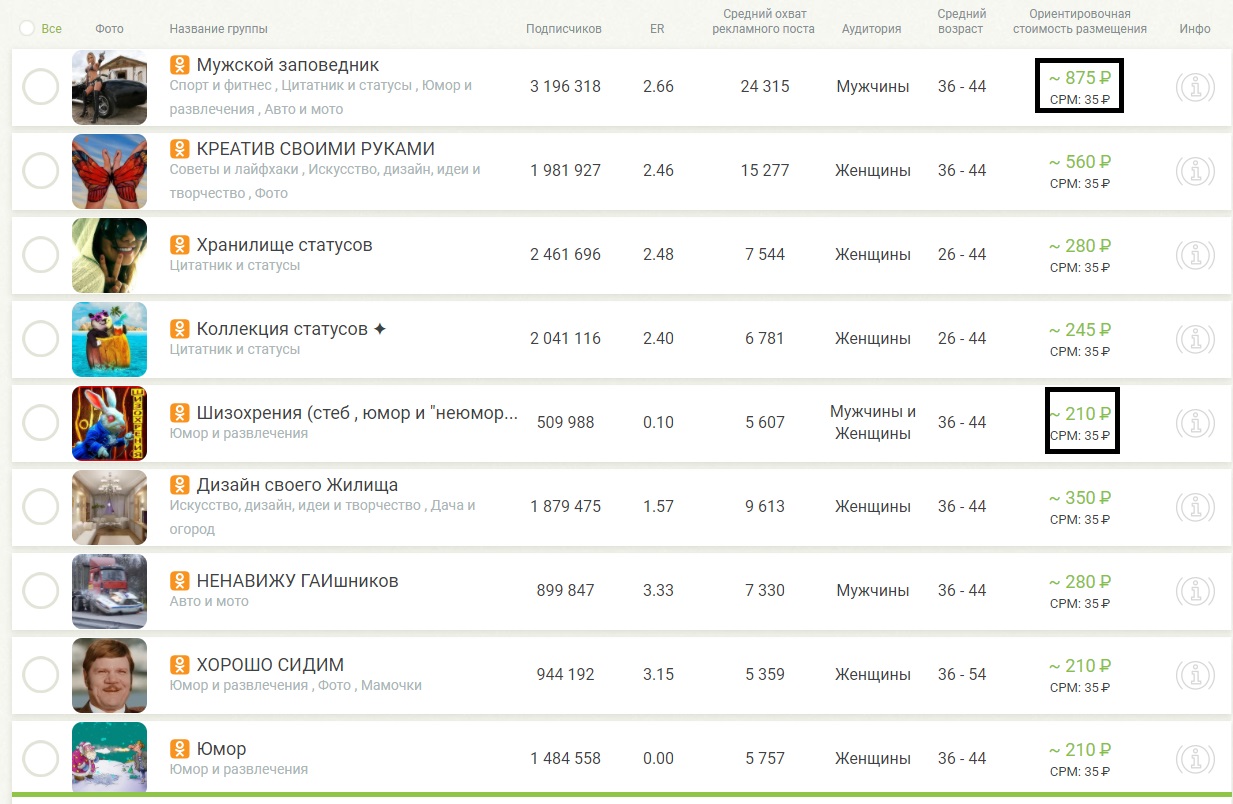Open info icon for КРЕАТИВ СВОИМИ РУКАМИ
This screenshot has width=1233, height=804.
(x=1195, y=171)
